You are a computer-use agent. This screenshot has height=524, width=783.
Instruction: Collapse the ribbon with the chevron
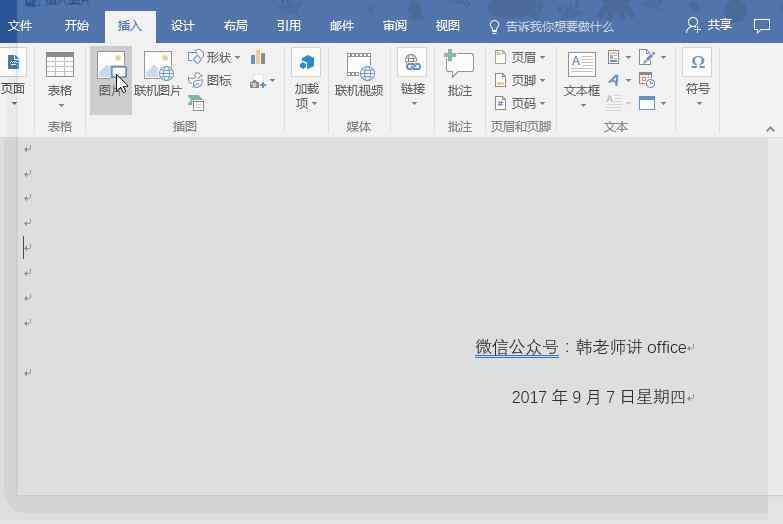coord(770,129)
